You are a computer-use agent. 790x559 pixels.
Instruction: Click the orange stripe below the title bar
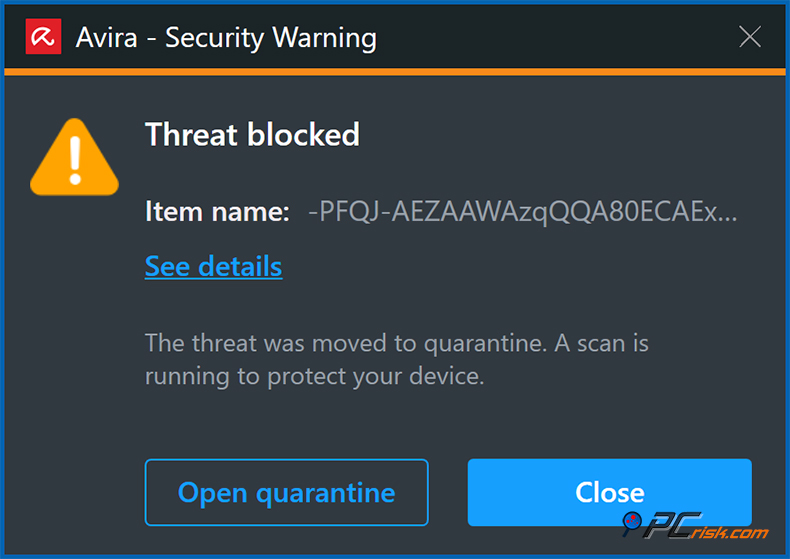point(395,71)
